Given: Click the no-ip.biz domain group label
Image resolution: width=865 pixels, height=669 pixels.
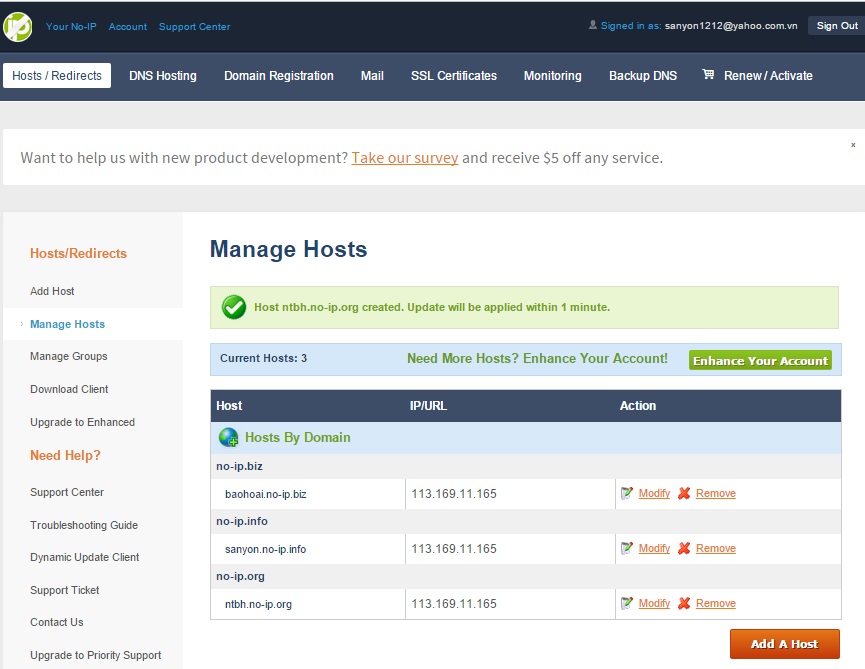Looking at the screenshot, I should pyautogui.click(x=239, y=466).
